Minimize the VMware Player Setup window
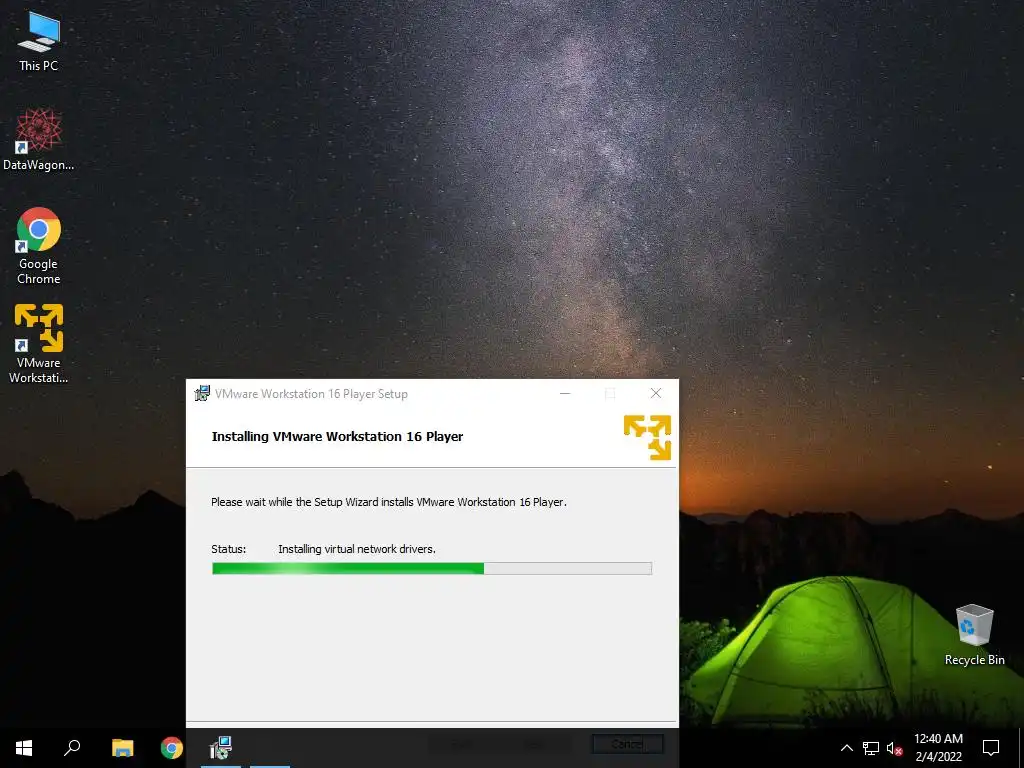 pyautogui.click(x=565, y=393)
